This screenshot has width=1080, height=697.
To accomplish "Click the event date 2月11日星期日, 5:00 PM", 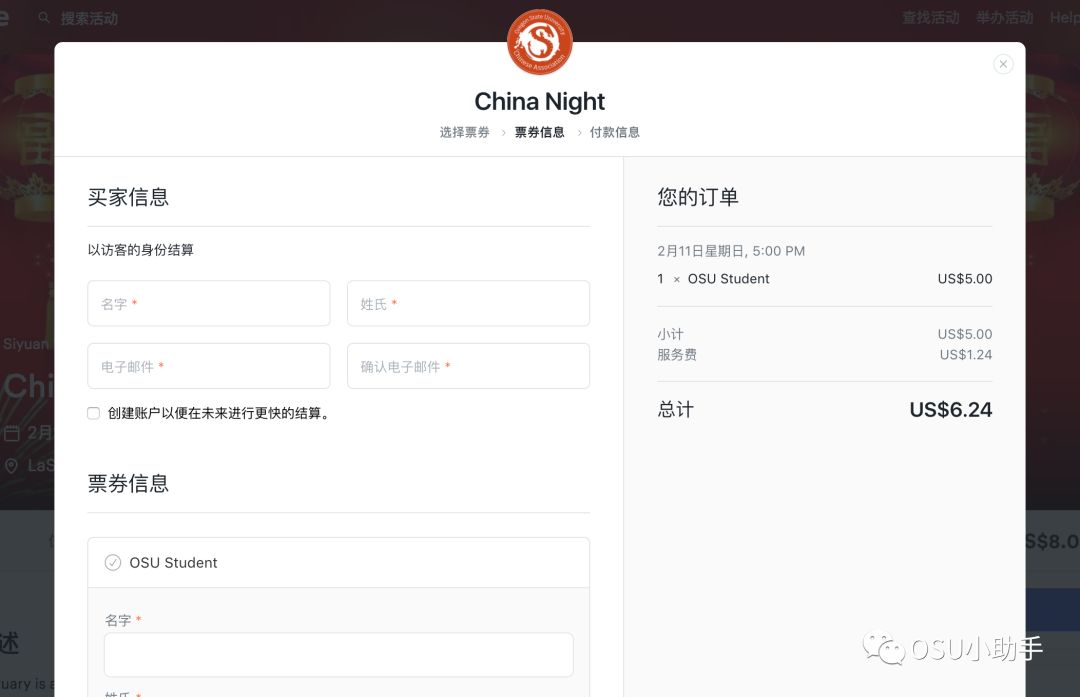I will tap(731, 251).
